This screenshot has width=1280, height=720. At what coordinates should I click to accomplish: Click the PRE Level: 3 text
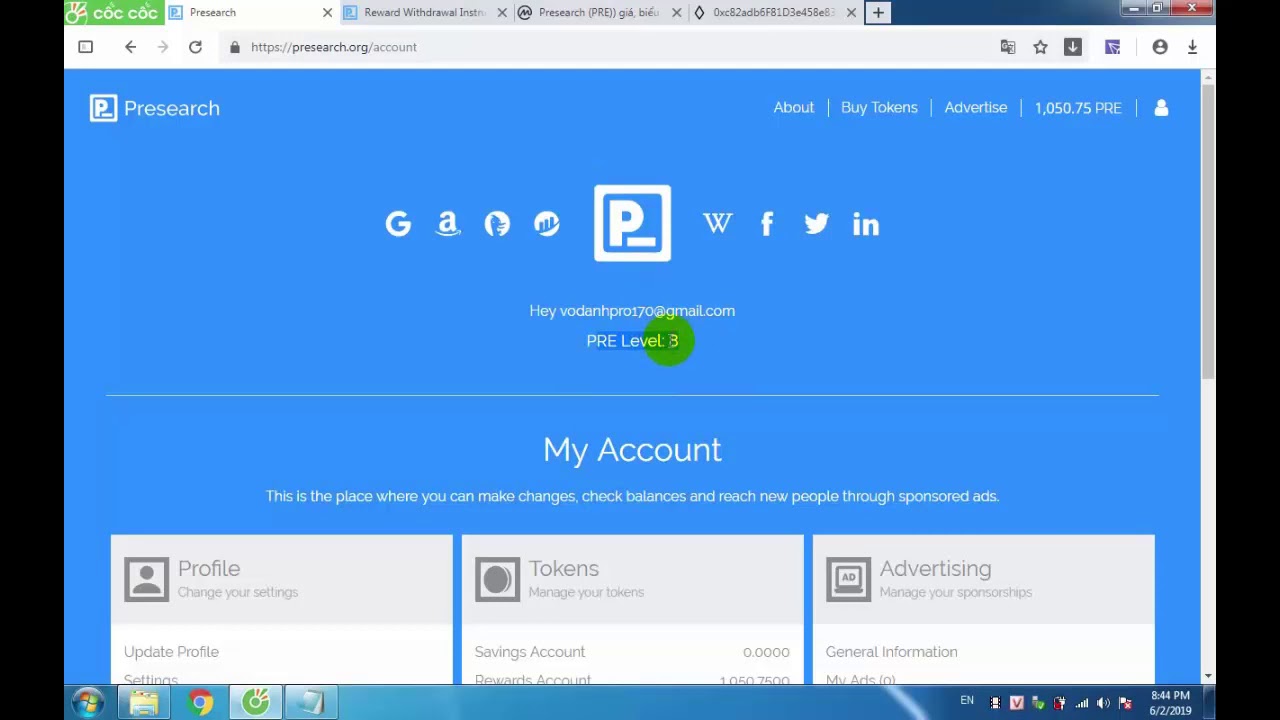[632, 341]
